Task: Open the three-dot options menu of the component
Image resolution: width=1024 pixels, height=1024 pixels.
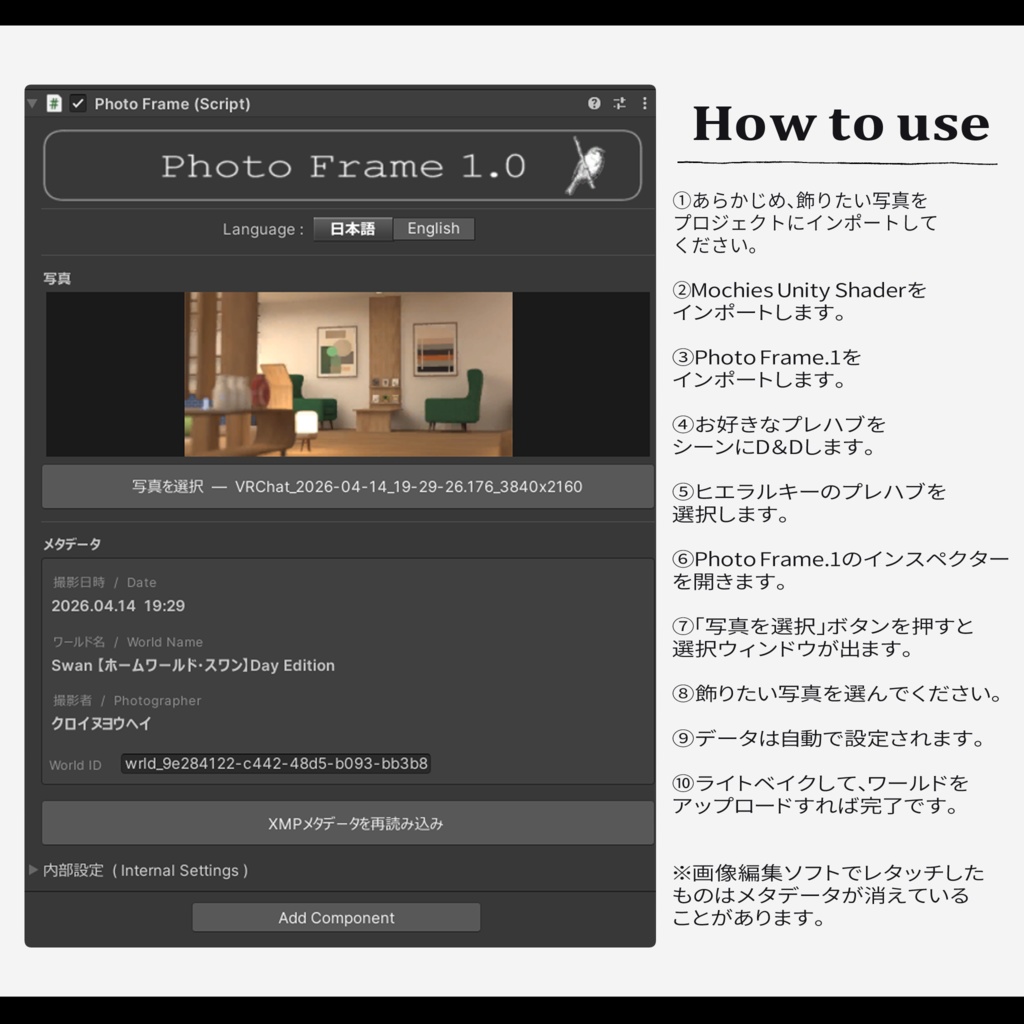Action: [644, 103]
